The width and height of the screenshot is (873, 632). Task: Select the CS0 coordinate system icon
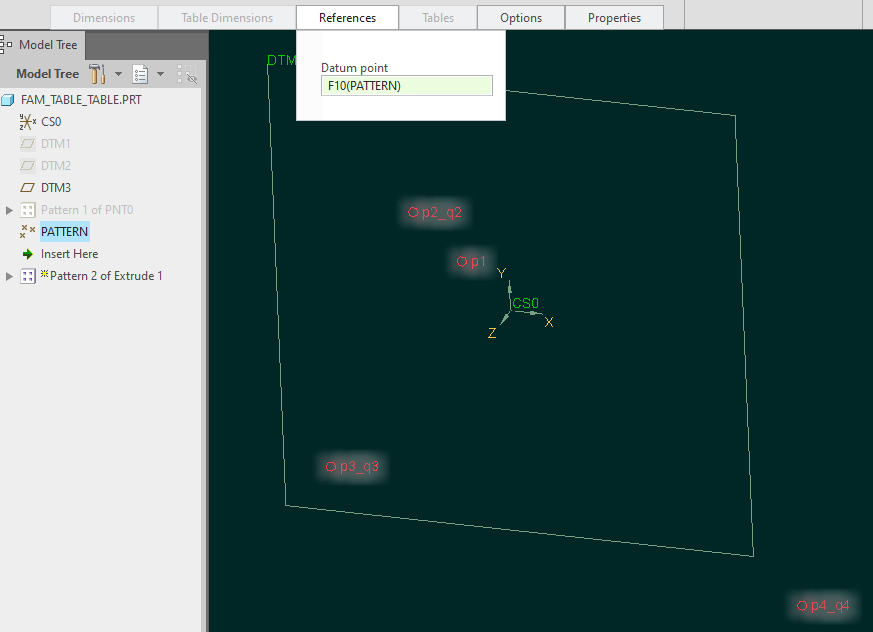(x=28, y=121)
